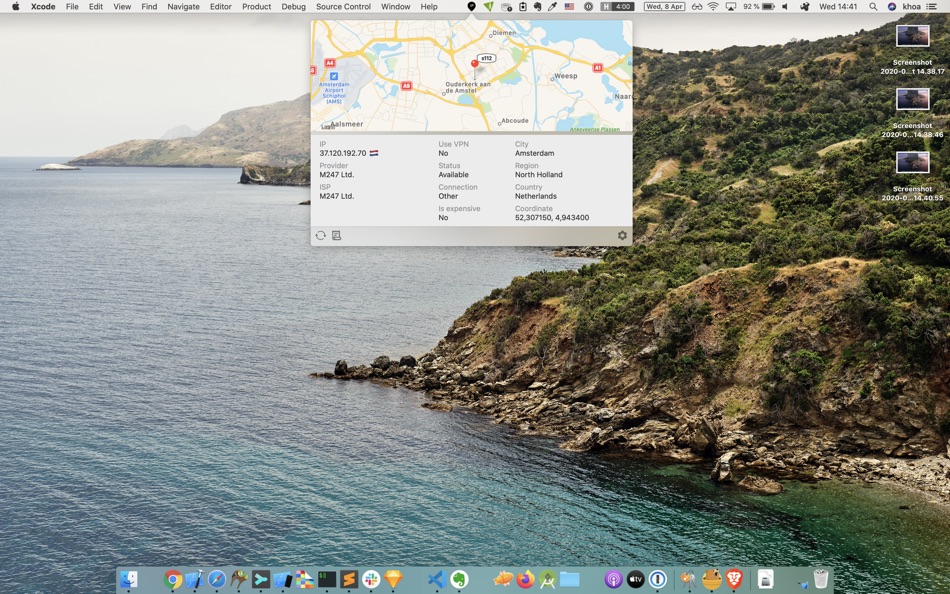Open Sublime Text from the dock
This screenshot has height=594, width=950.
pos(348,579)
